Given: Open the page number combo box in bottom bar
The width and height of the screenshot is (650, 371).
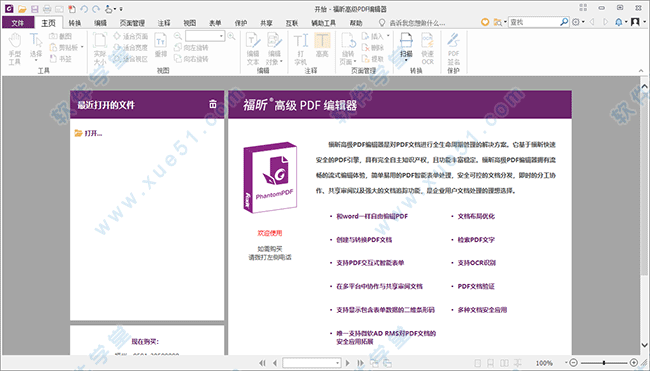Looking at the screenshot, I should [x=312, y=363].
